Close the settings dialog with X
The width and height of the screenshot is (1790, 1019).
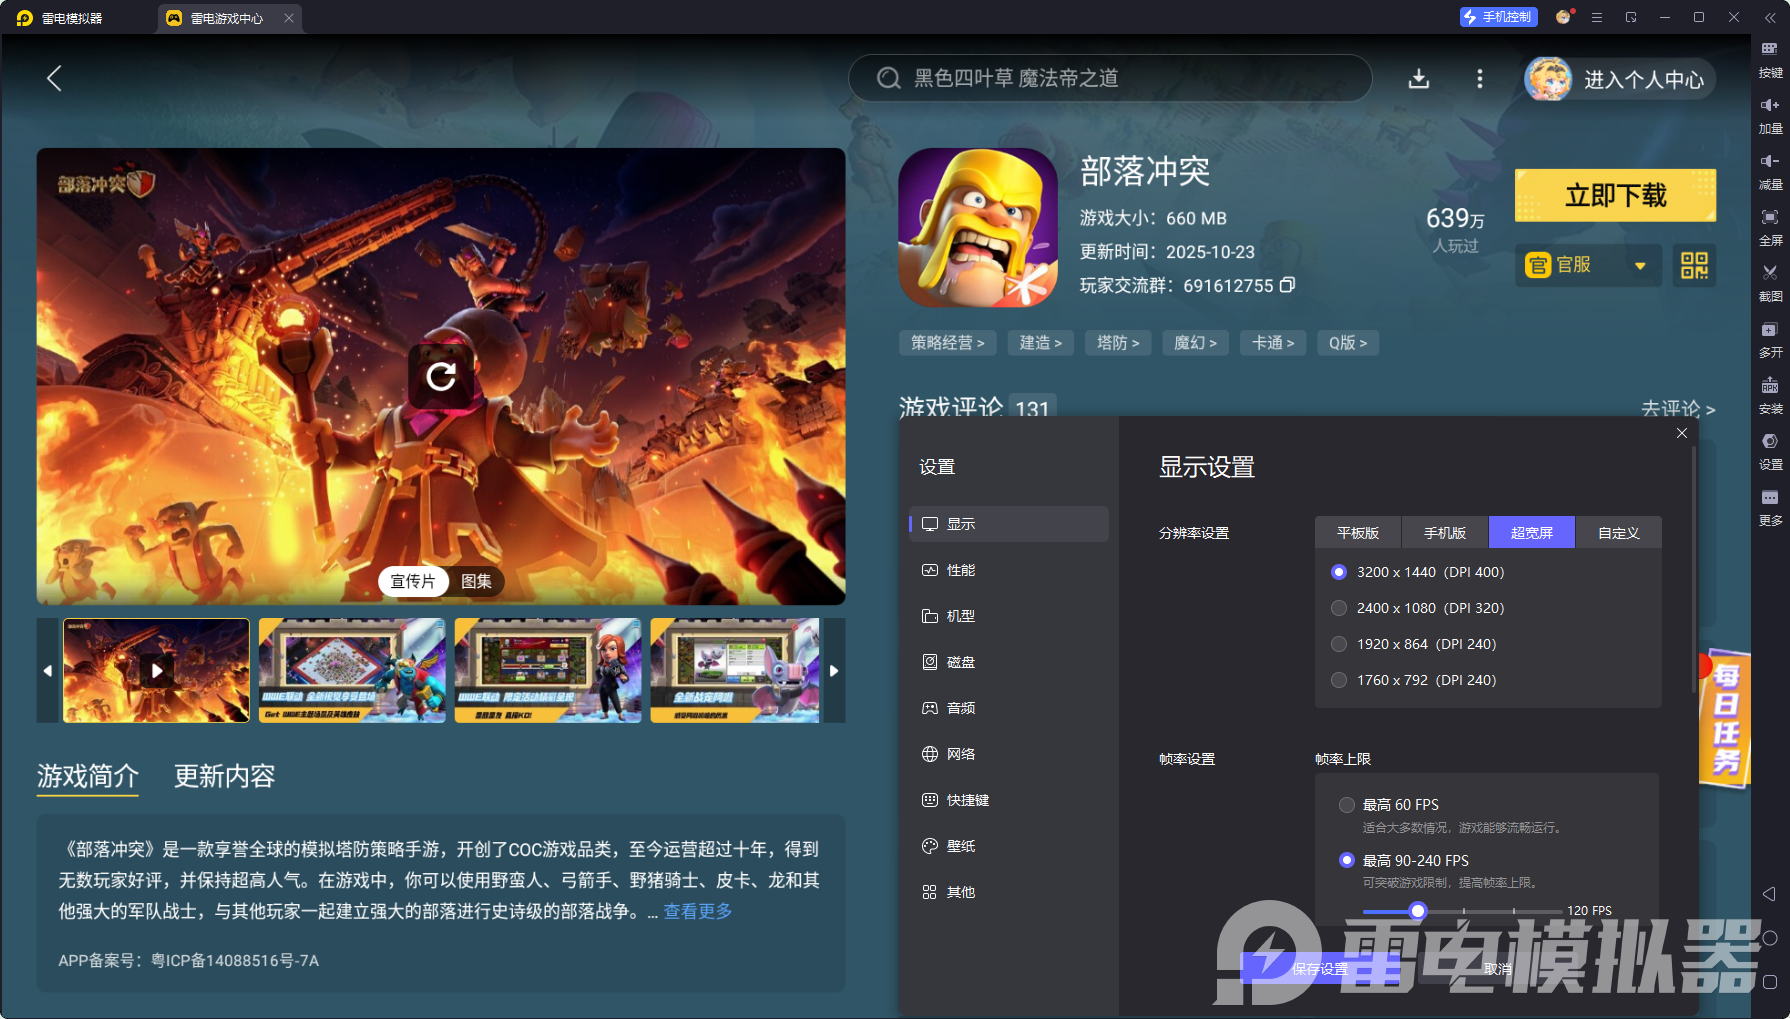pyautogui.click(x=1682, y=433)
